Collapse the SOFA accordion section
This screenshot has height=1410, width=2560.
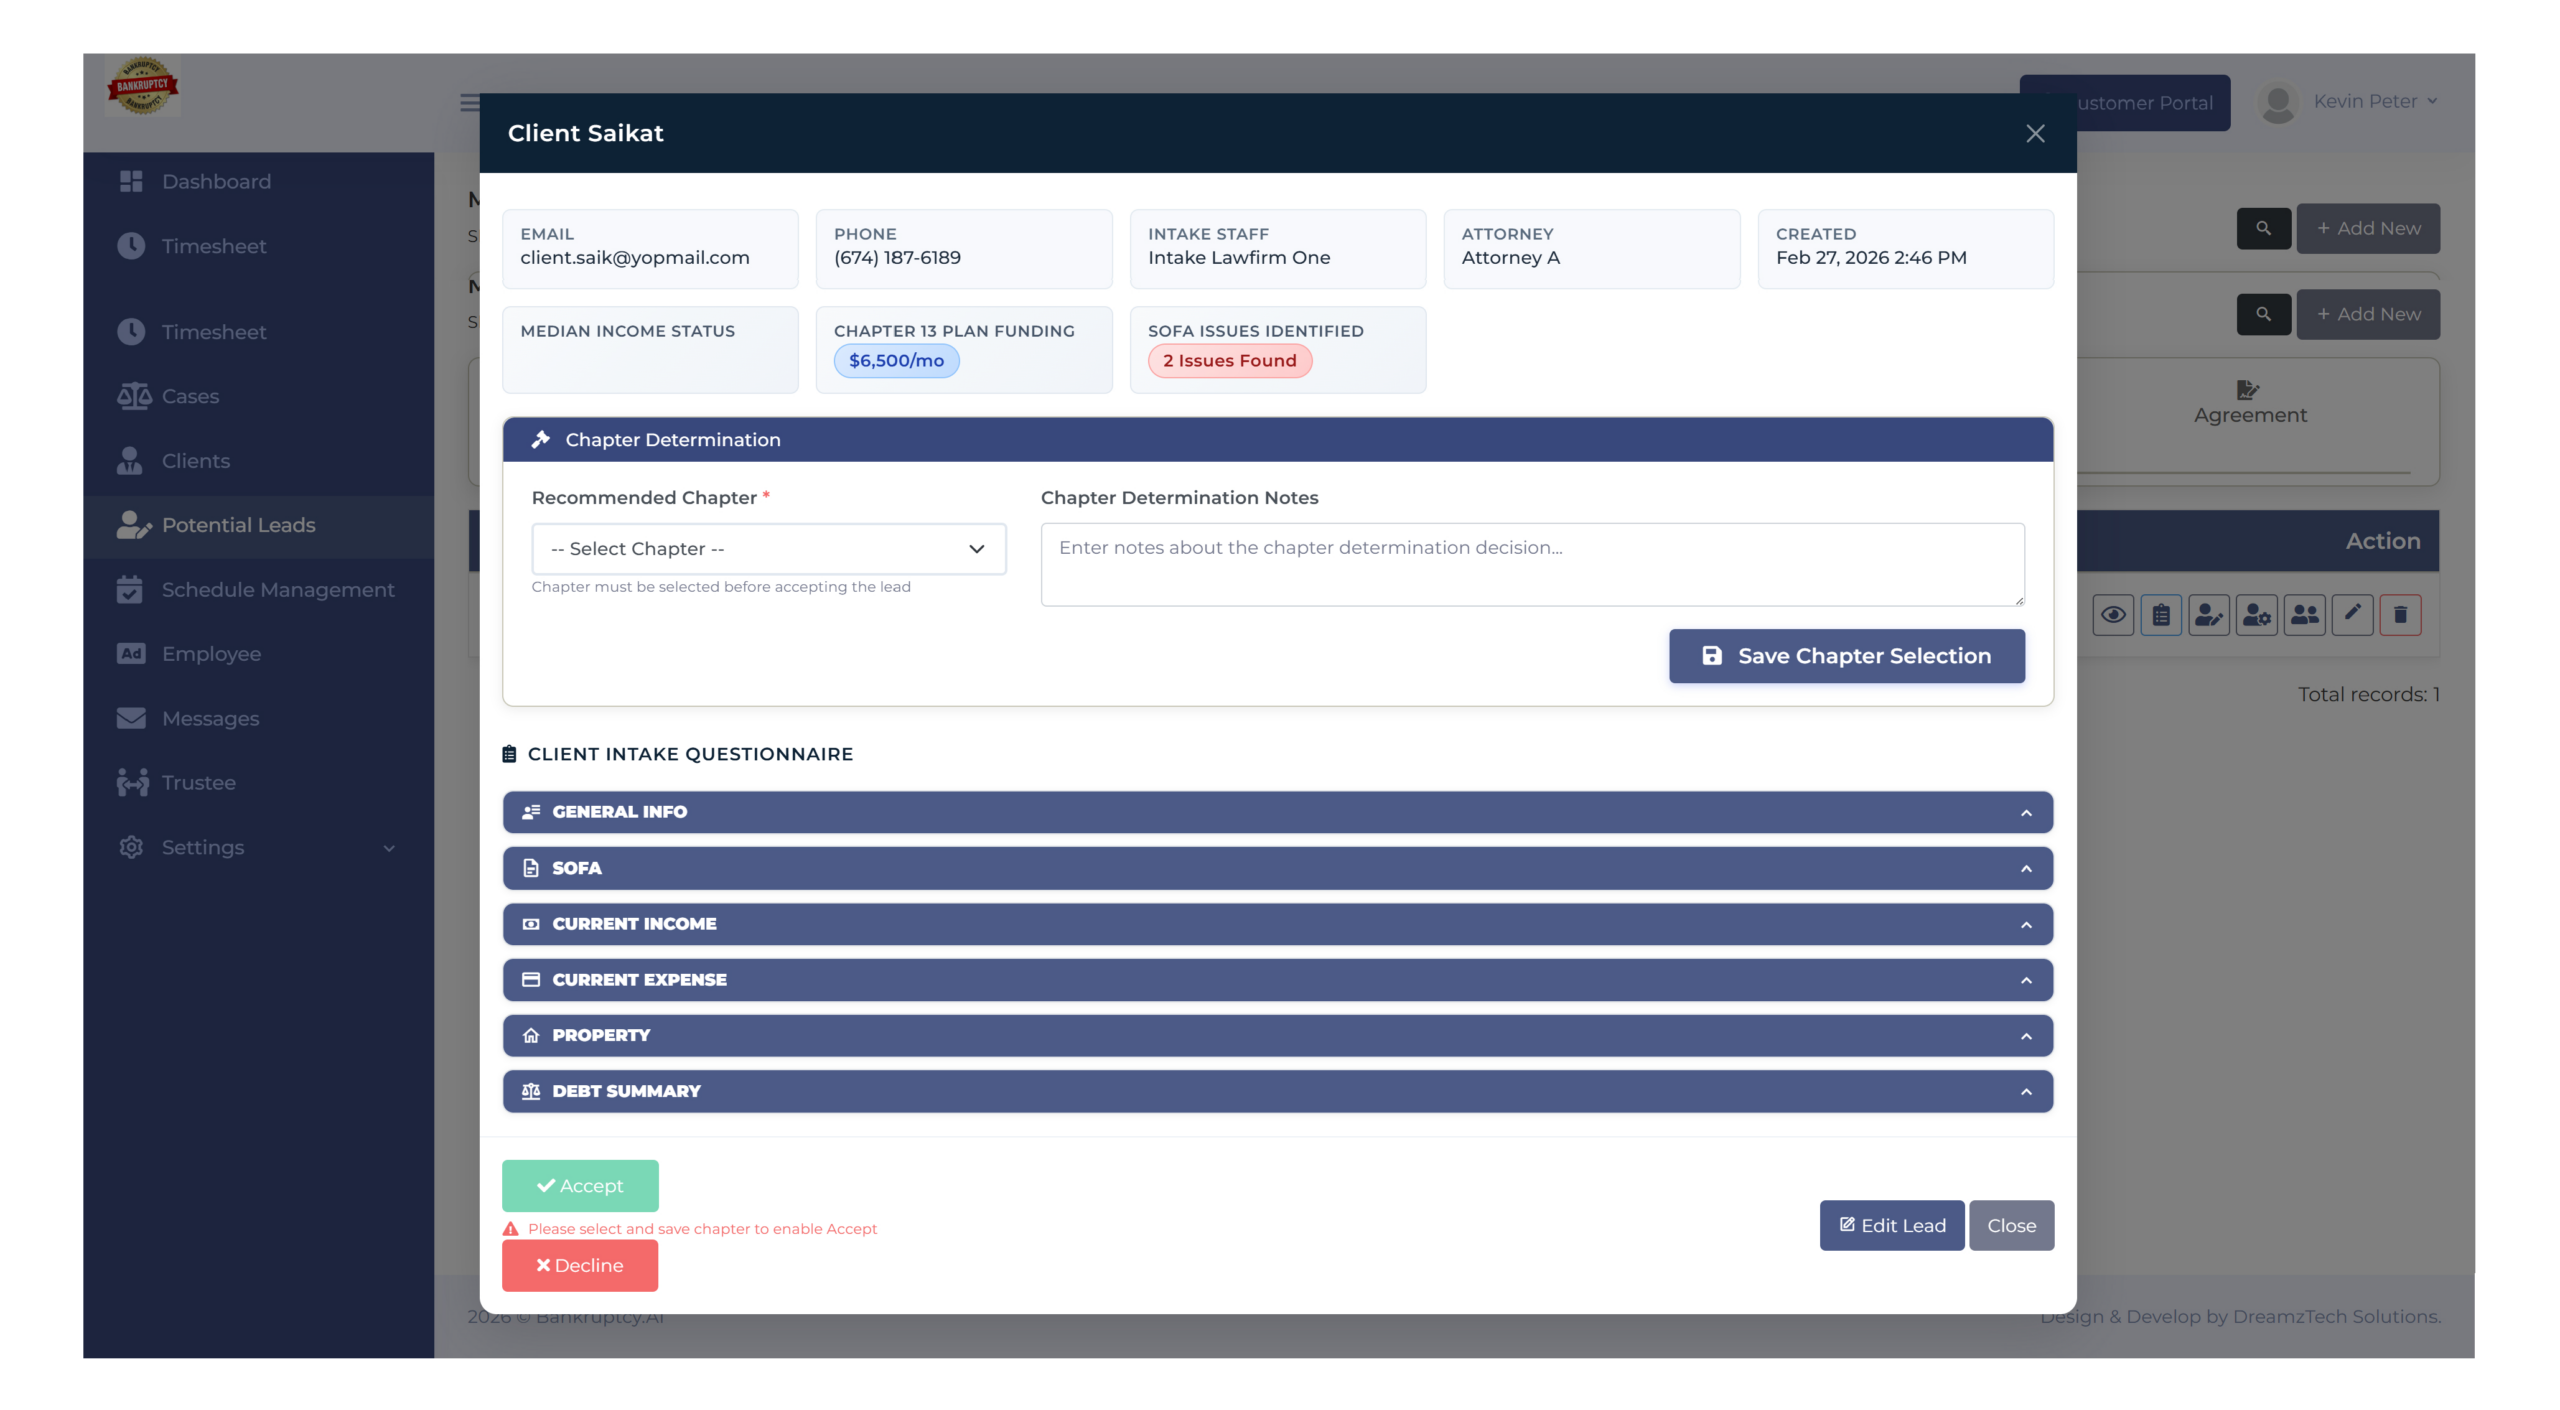coord(1277,868)
